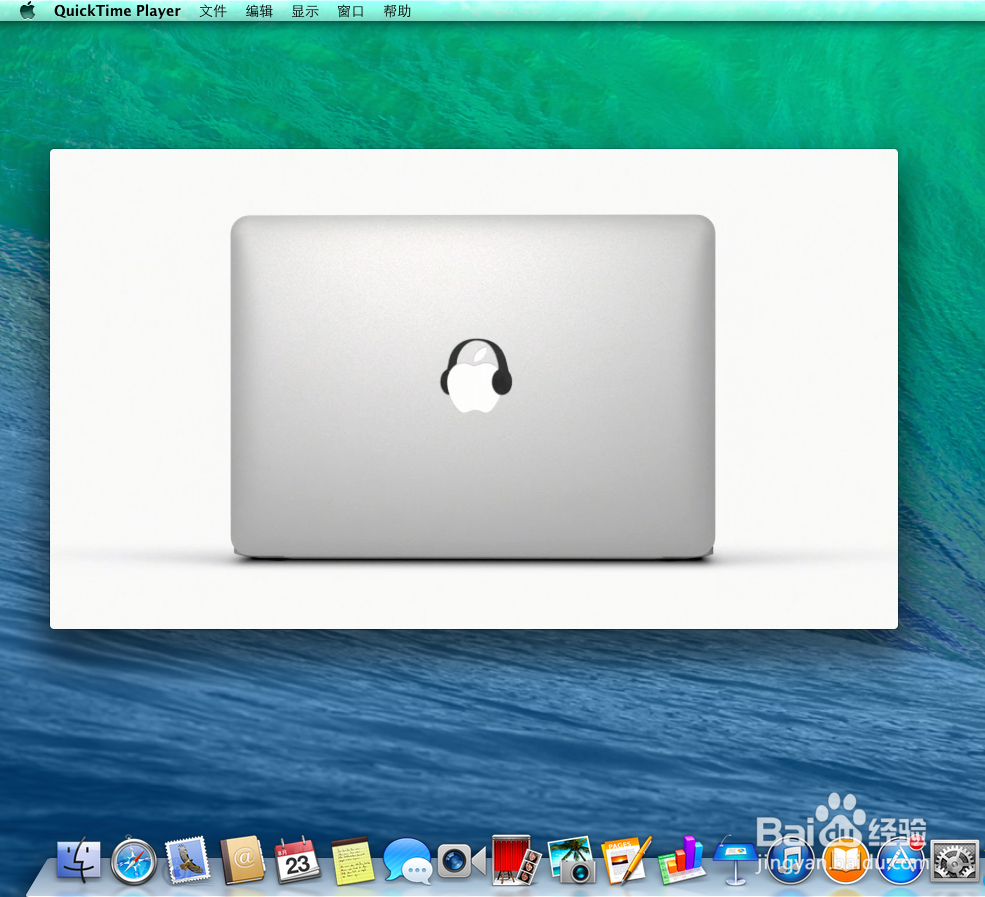Launch FaceTime from the Dock
Viewport: 985px width, 897px height.
click(462, 861)
